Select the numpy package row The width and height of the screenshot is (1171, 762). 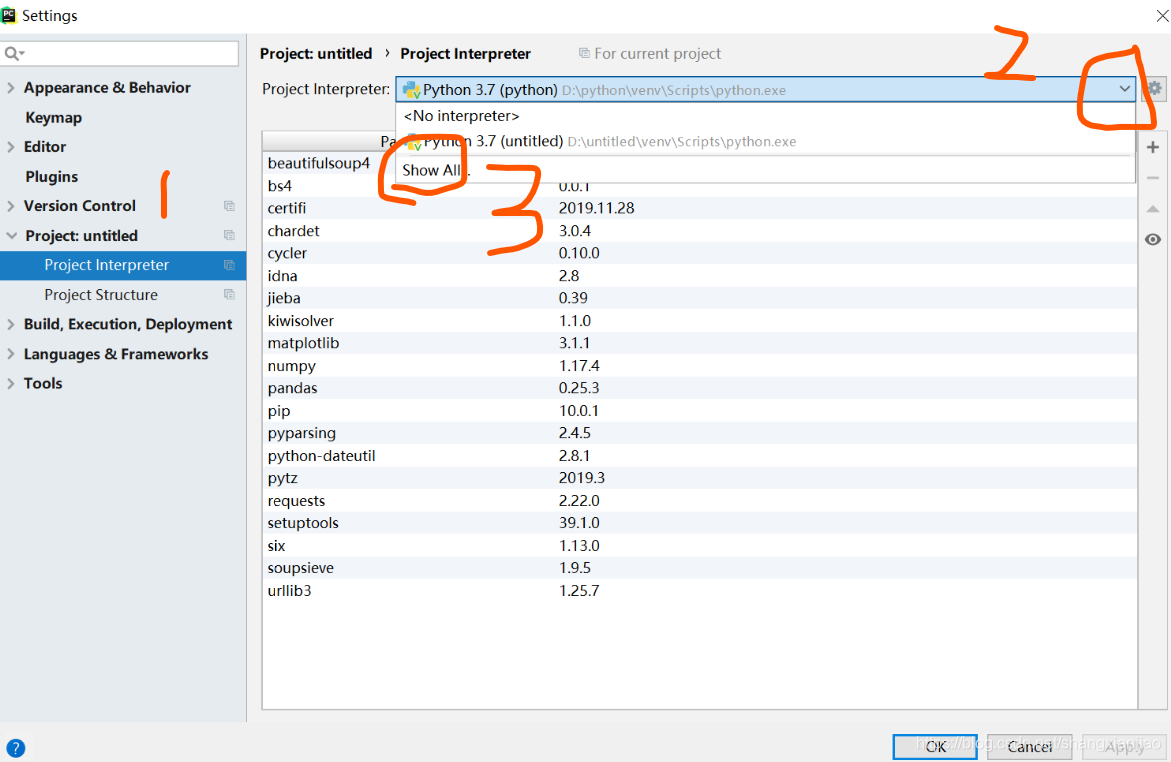tap(700, 365)
